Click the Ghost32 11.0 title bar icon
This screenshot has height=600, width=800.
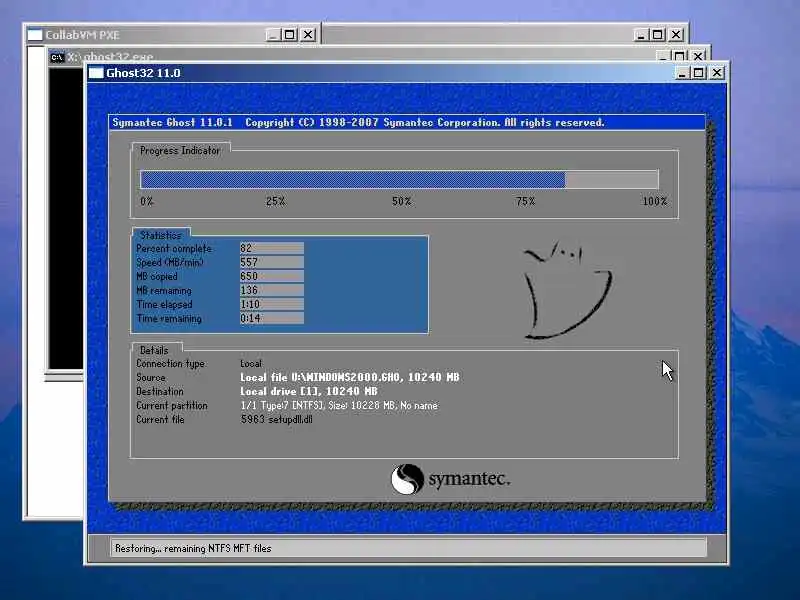96,73
